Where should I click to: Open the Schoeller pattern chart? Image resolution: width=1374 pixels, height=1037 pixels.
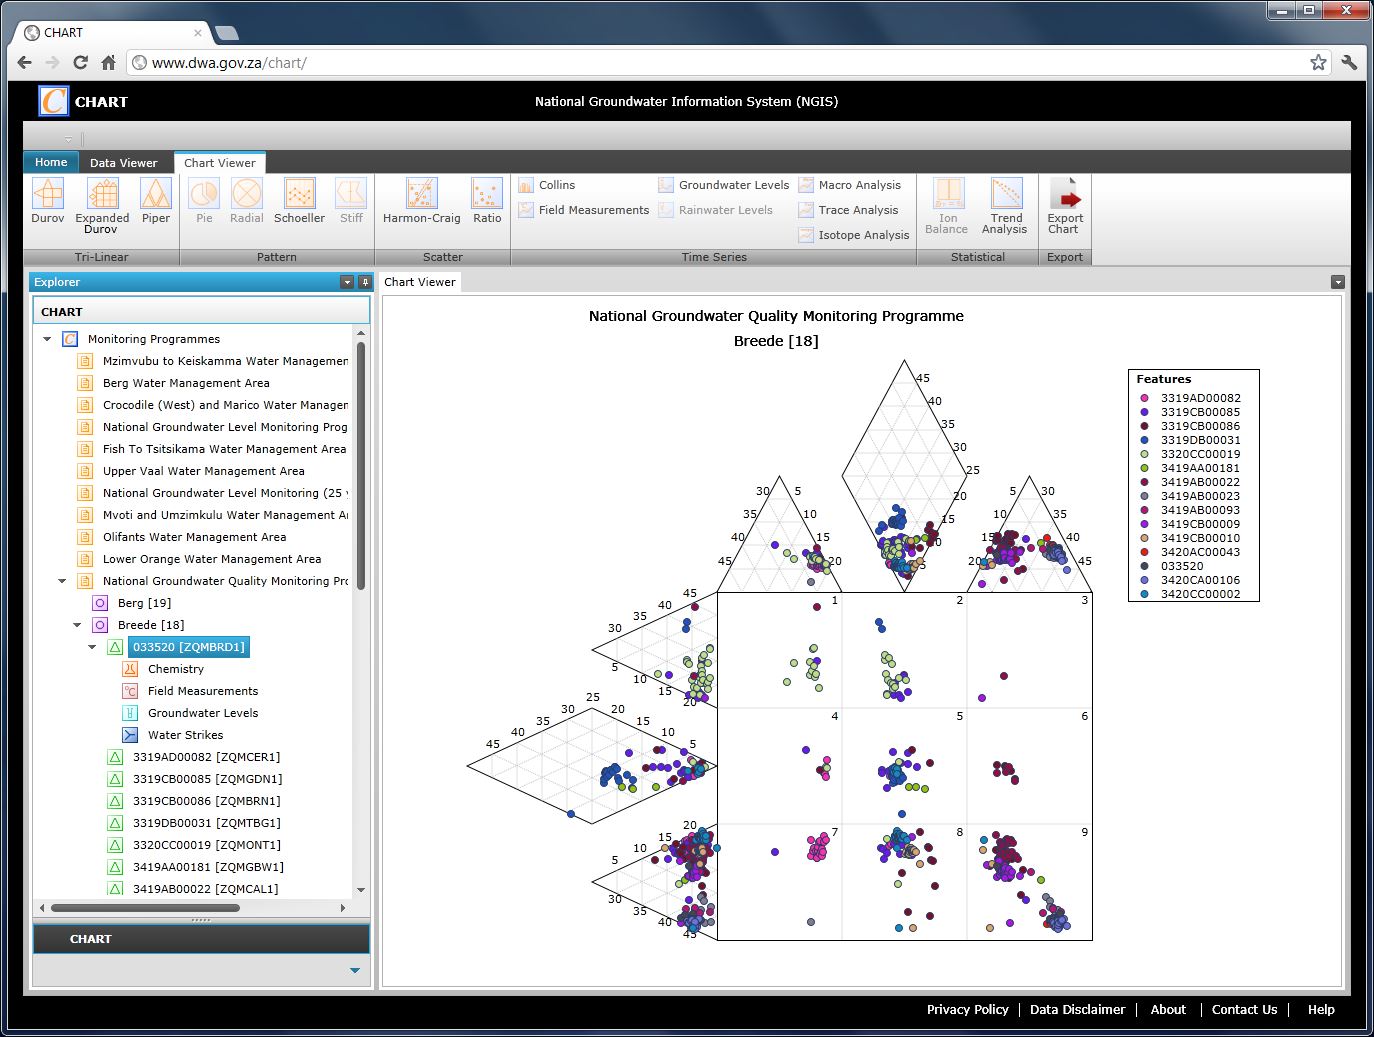(299, 201)
